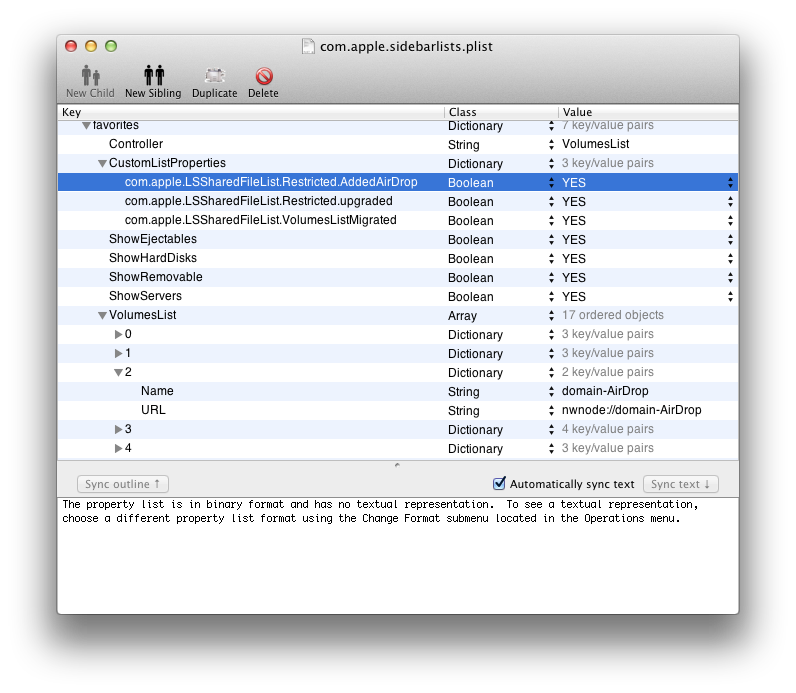Viewport: 796px width, 693px height.
Task: Expand item 1 in VolumesList
Action: click(x=118, y=353)
